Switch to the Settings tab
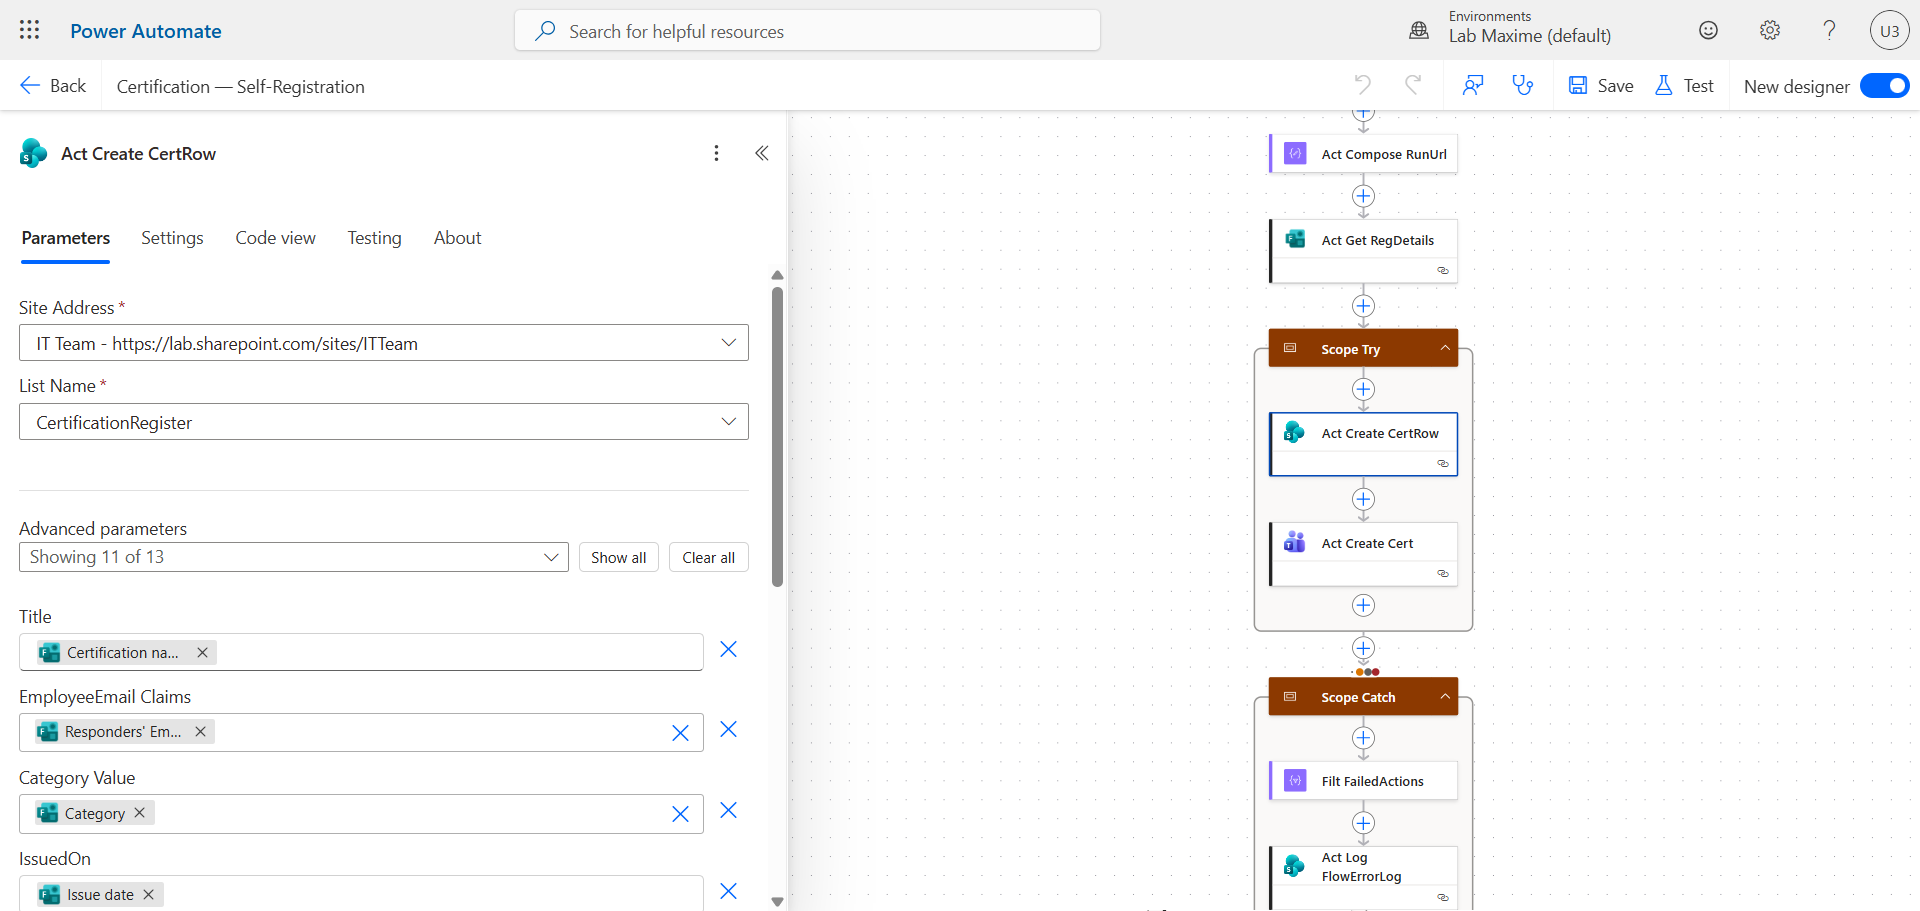This screenshot has width=1920, height=911. click(x=172, y=238)
